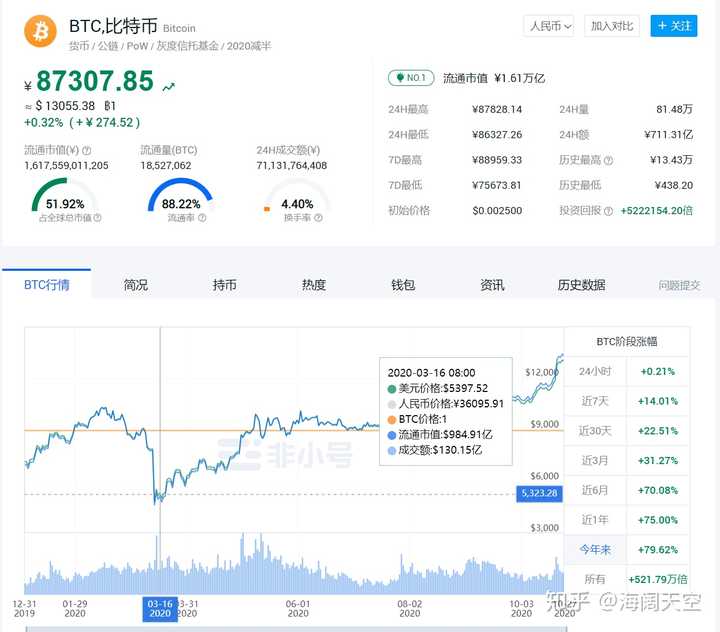Click the 货币 tag link

[79, 46]
